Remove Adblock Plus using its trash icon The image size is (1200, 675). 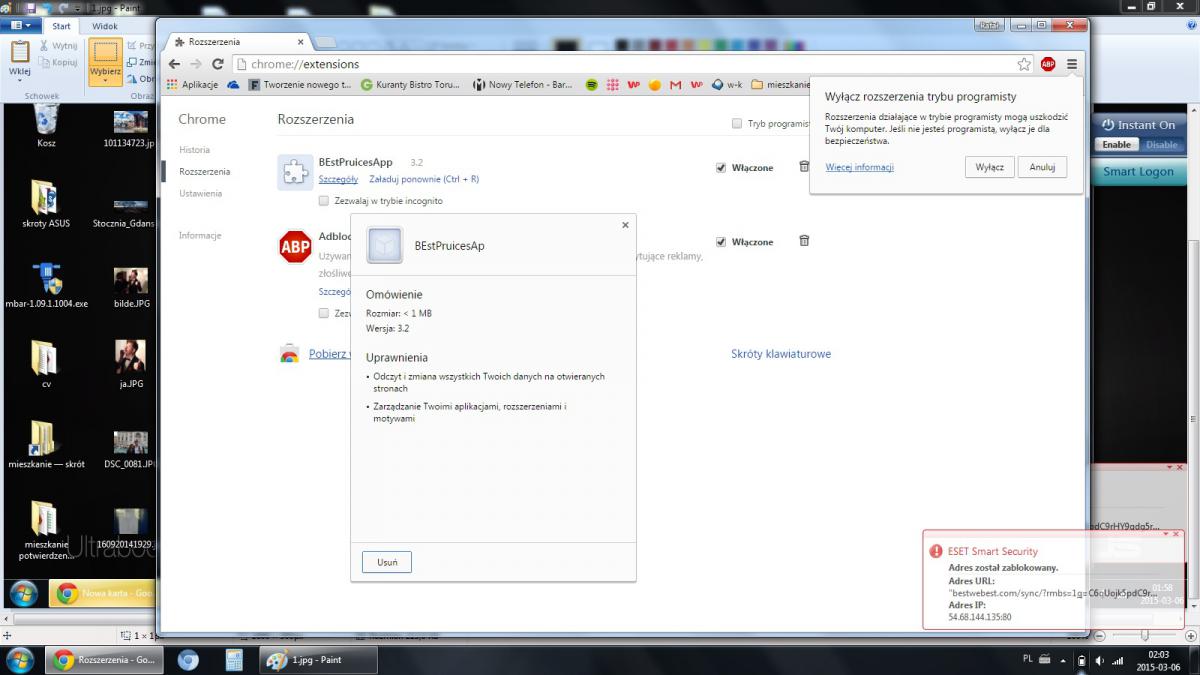pos(804,241)
